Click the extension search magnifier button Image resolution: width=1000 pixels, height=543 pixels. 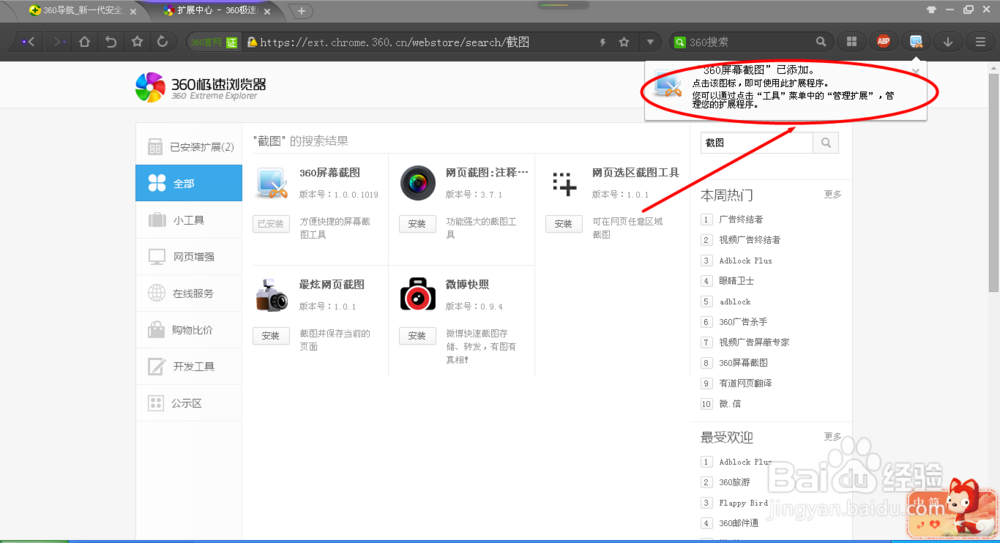click(826, 143)
